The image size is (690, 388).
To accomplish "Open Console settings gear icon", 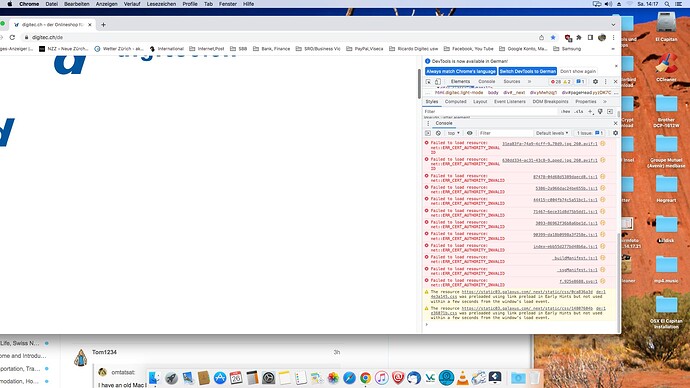I will (x=615, y=133).
